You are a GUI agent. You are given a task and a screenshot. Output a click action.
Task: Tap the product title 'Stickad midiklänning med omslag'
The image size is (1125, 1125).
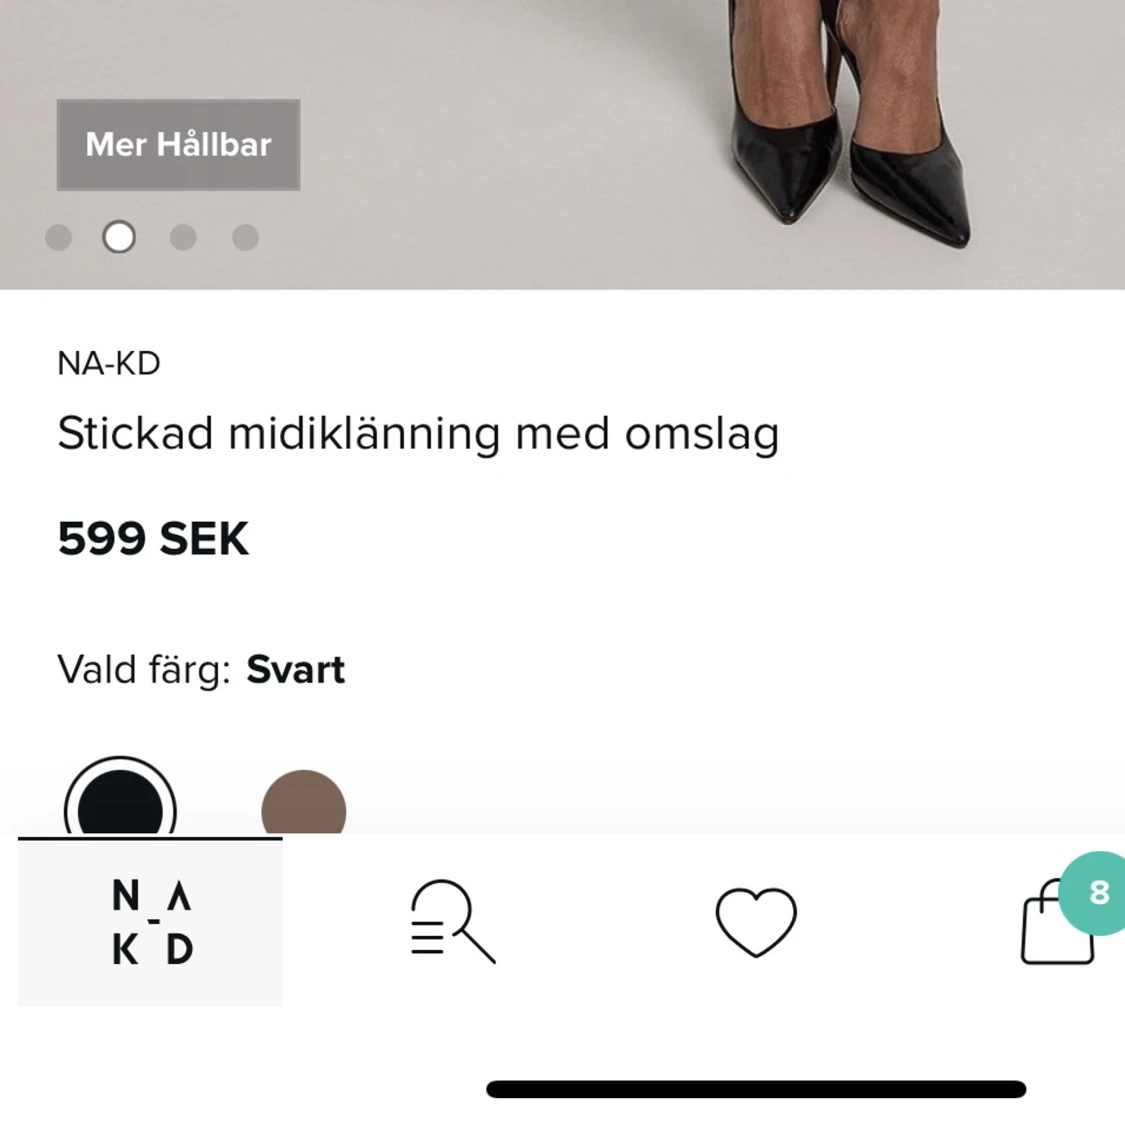(418, 433)
